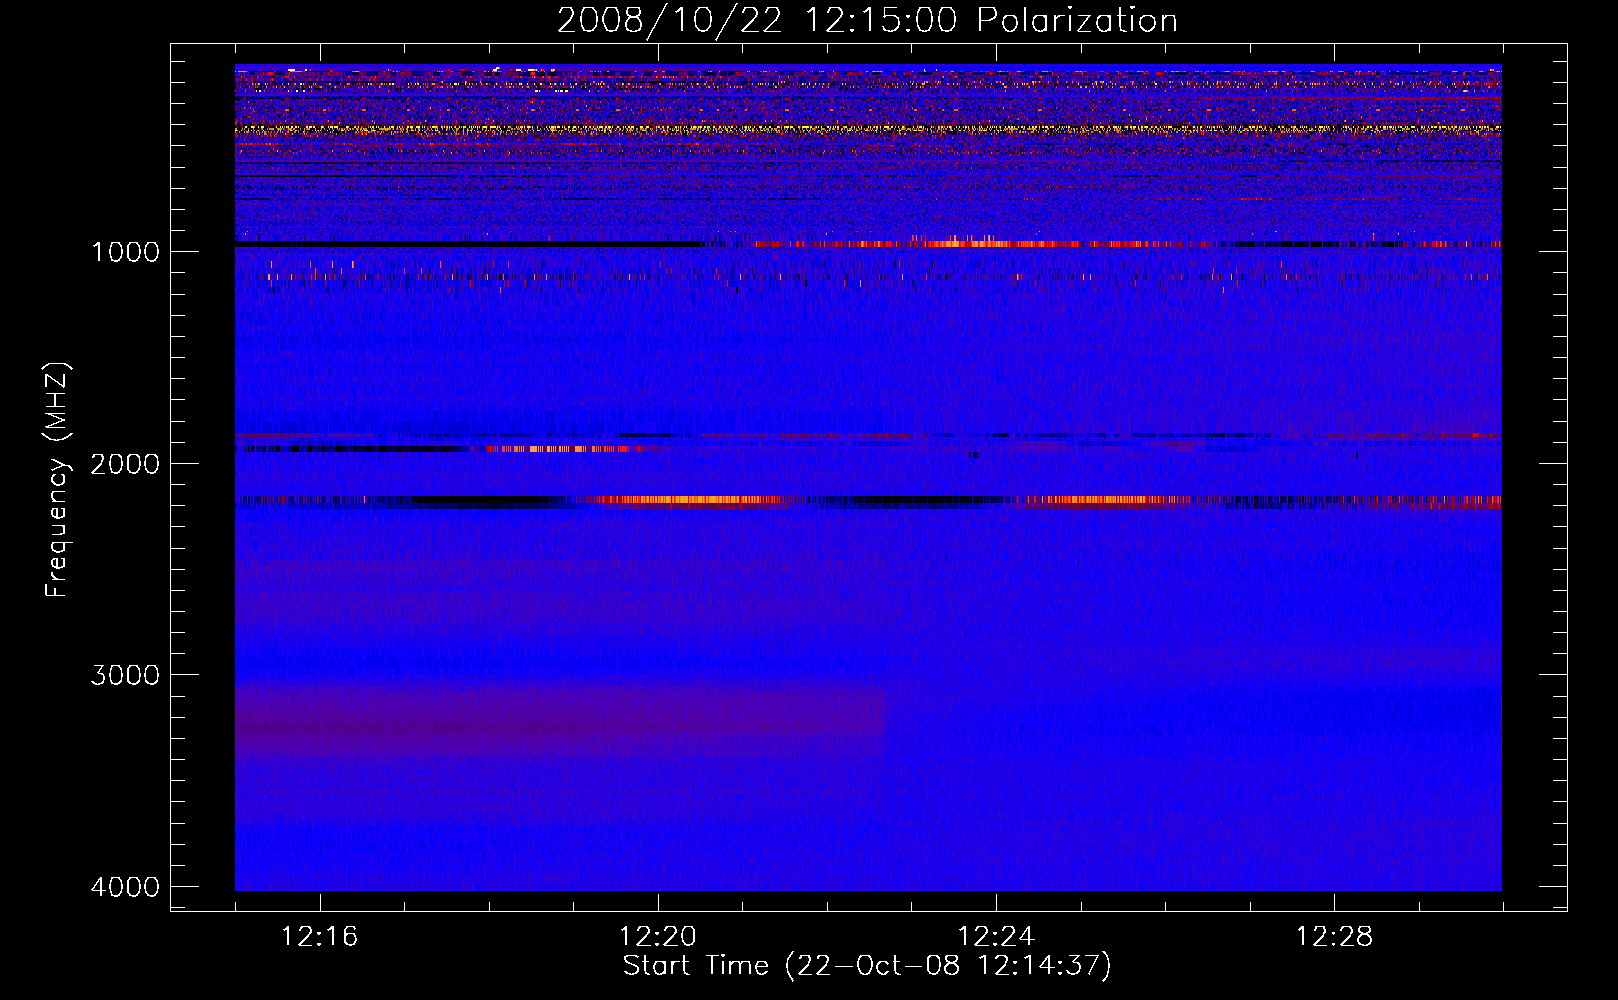Screen dimensions: 1618x1000
Task: Click the 4000 frequency tick label
Action: point(125,887)
